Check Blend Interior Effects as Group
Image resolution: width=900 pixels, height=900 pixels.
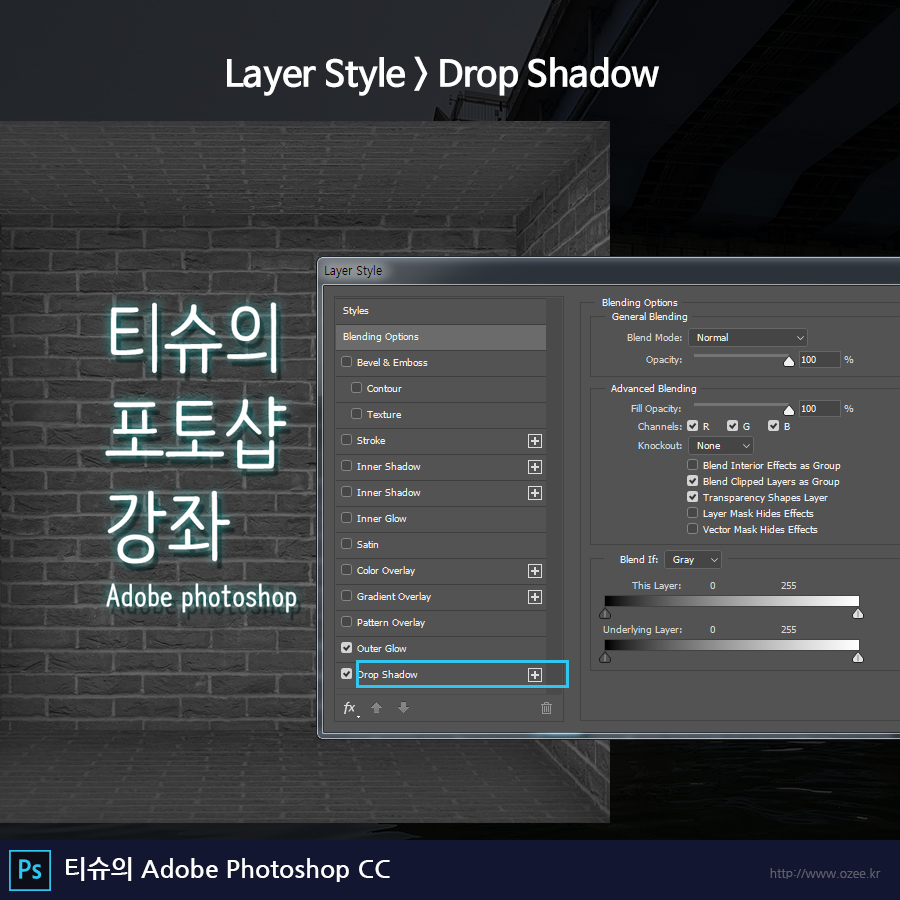pyautogui.click(x=693, y=466)
